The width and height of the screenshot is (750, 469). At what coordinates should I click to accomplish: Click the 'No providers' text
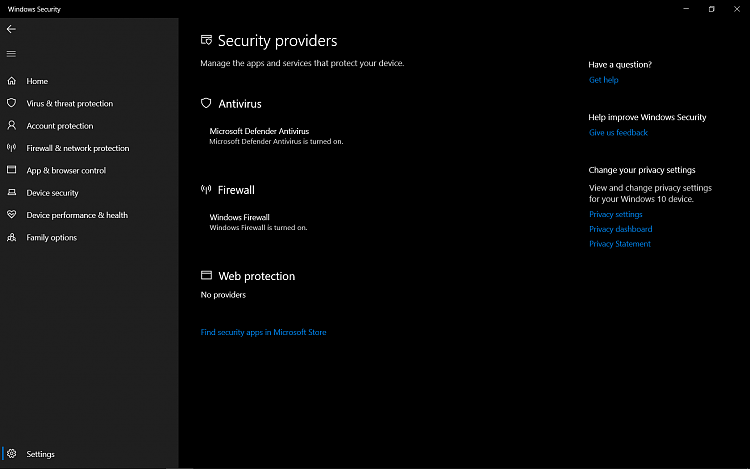point(223,295)
